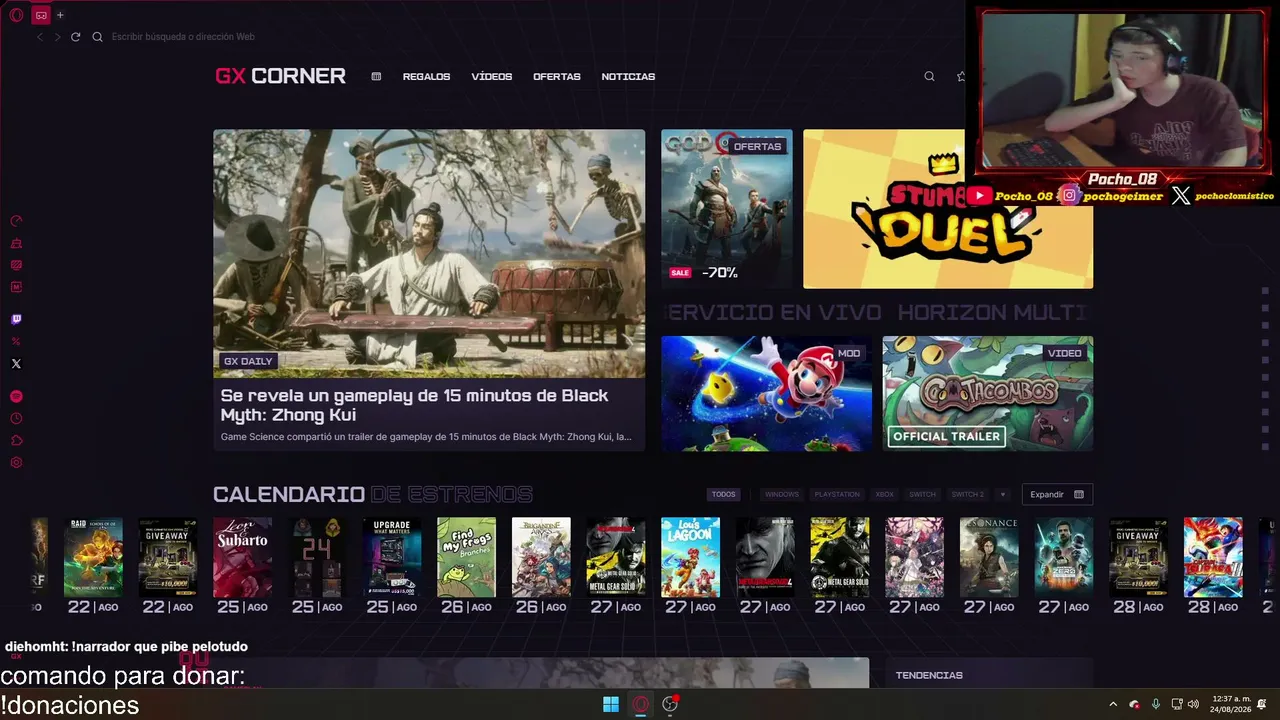Filter calendar by Windows
The width and height of the screenshot is (1280, 720).
click(x=782, y=494)
